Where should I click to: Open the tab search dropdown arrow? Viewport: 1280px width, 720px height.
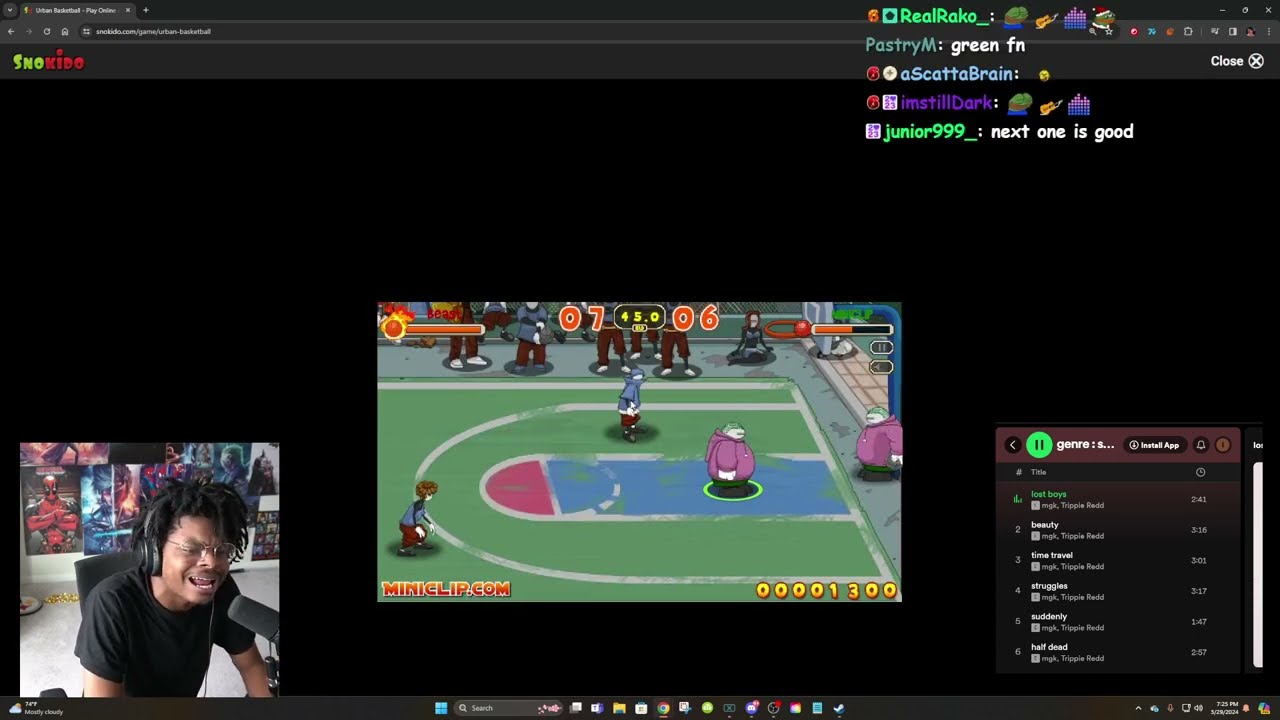tap(9, 10)
